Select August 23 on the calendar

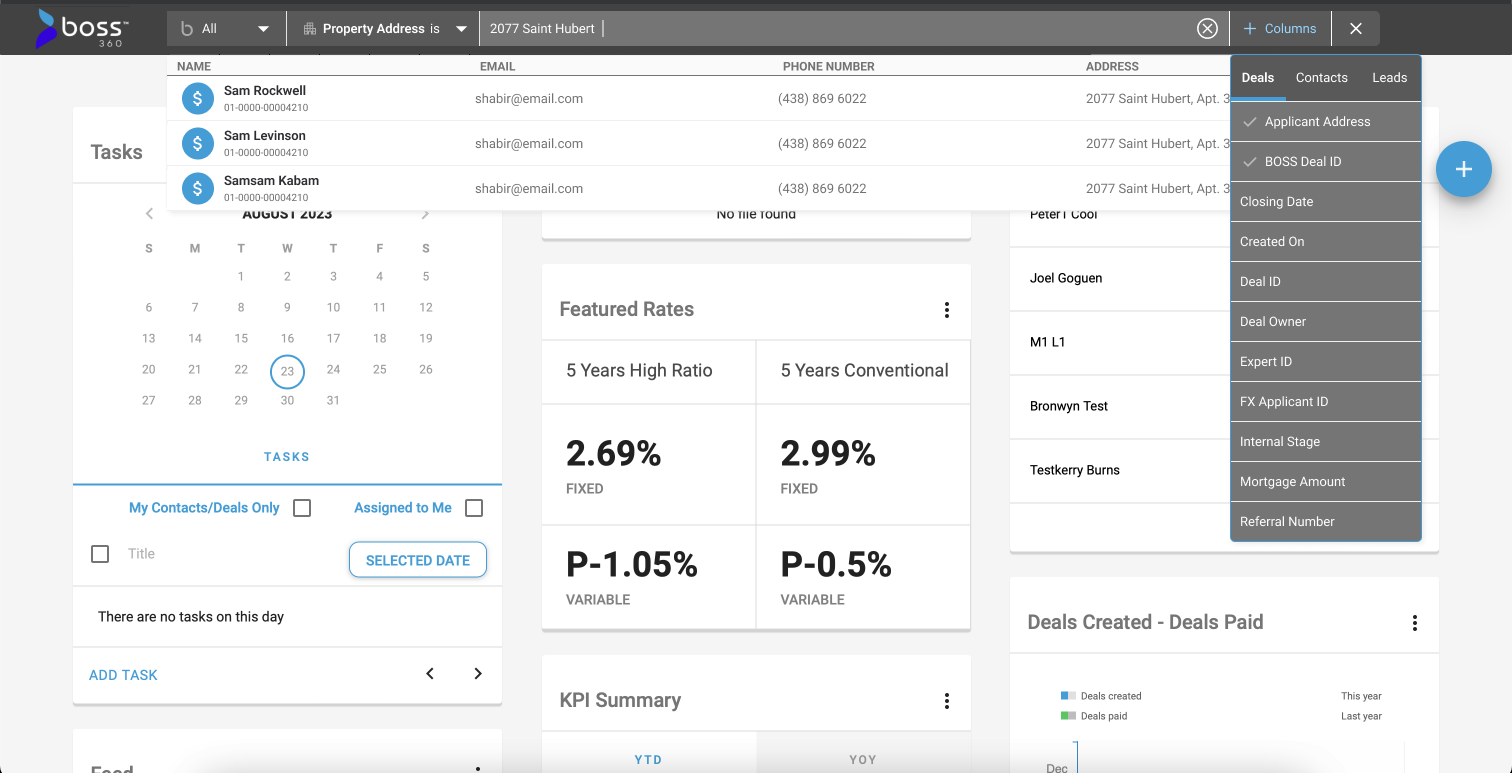pos(287,371)
